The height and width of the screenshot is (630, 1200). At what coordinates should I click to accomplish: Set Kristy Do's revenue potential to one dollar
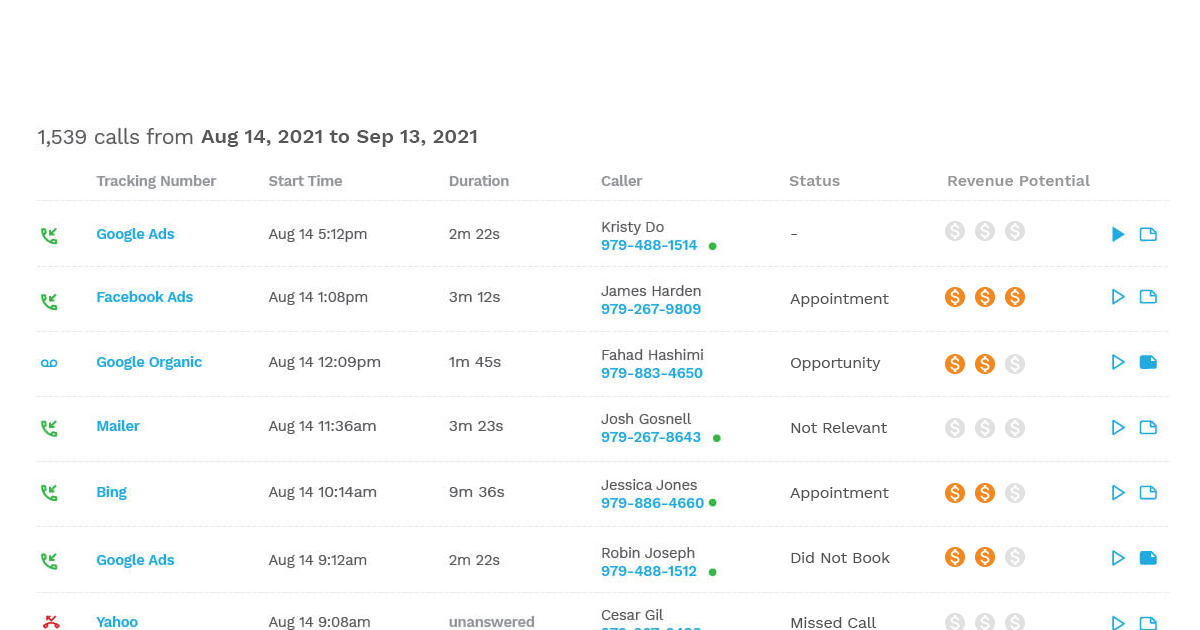click(x=955, y=231)
